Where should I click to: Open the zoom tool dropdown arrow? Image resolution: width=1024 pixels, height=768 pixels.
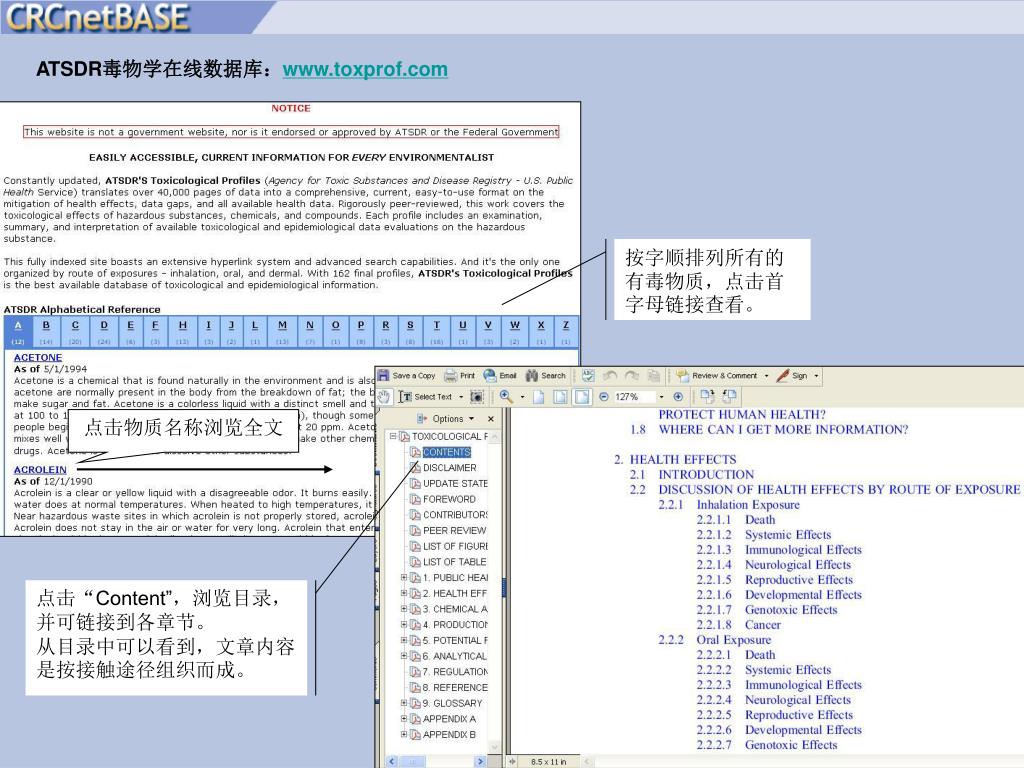(522, 397)
